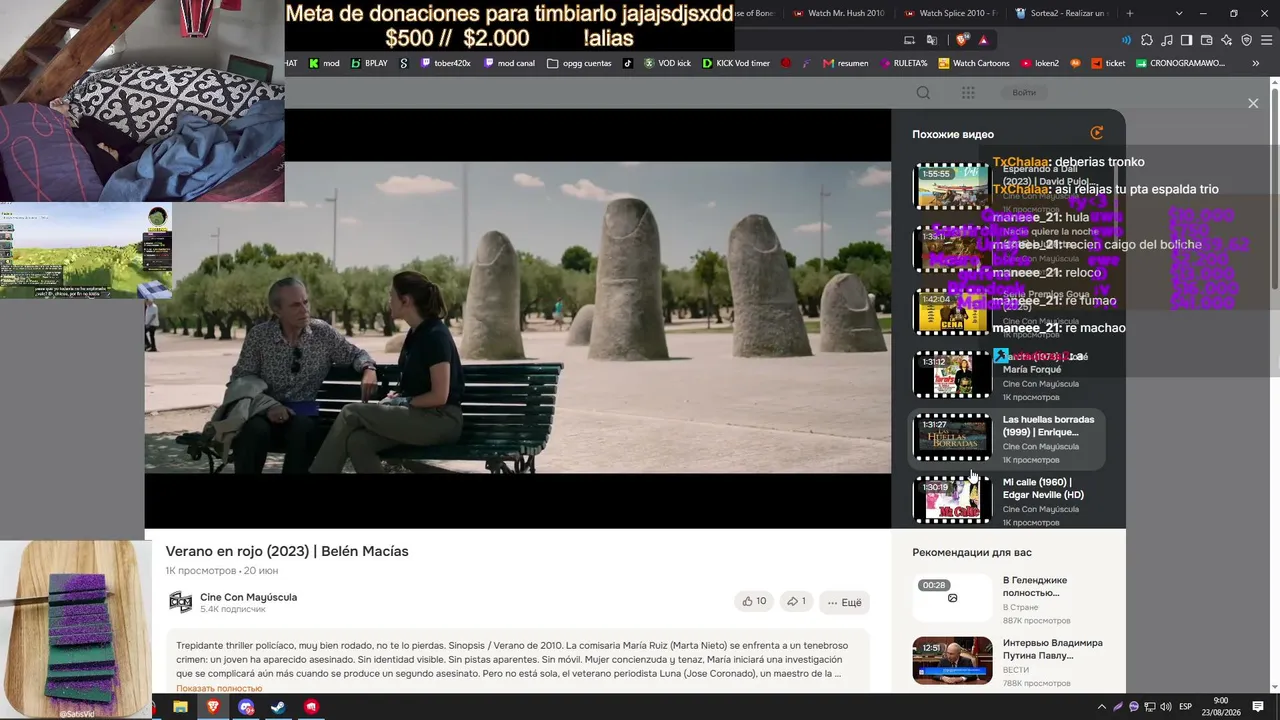
Task: Open the Watch Cartoons bookmark
Action: click(x=973, y=63)
